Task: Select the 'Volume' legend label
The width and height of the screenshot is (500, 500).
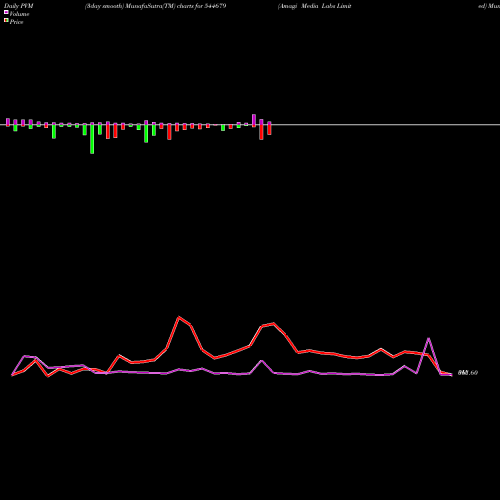Action: (x=19, y=14)
